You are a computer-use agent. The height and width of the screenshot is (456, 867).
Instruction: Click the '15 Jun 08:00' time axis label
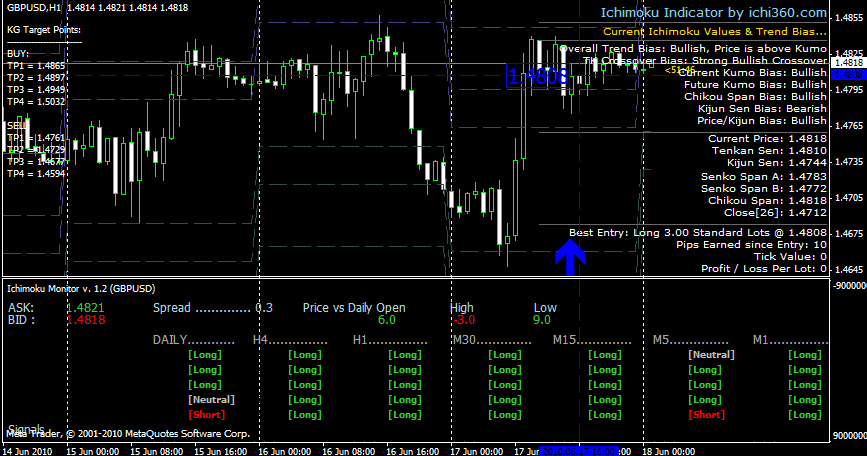pyautogui.click(x=157, y=451)
